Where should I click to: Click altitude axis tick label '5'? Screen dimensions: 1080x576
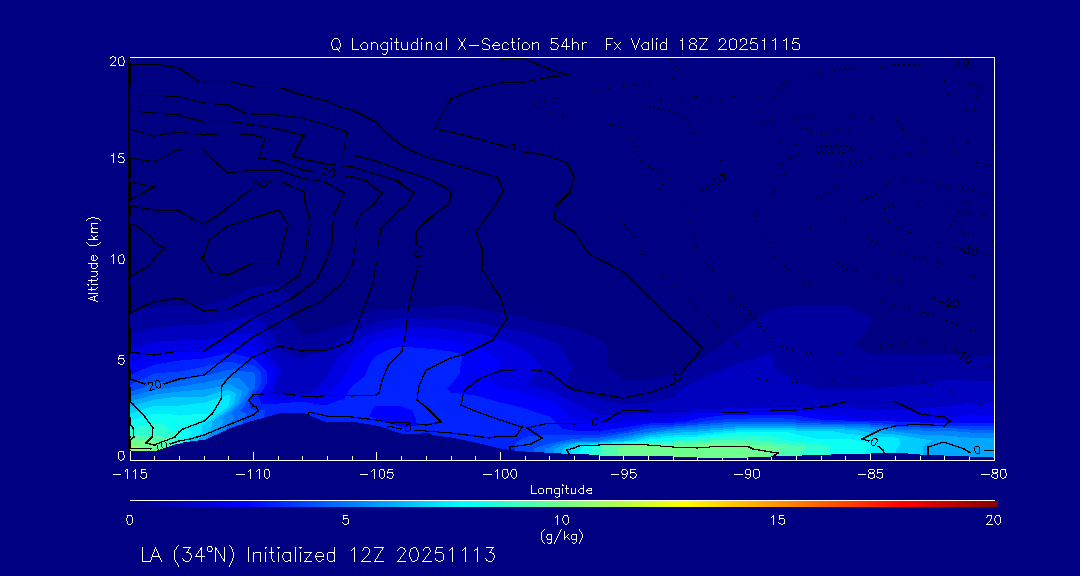121,360
